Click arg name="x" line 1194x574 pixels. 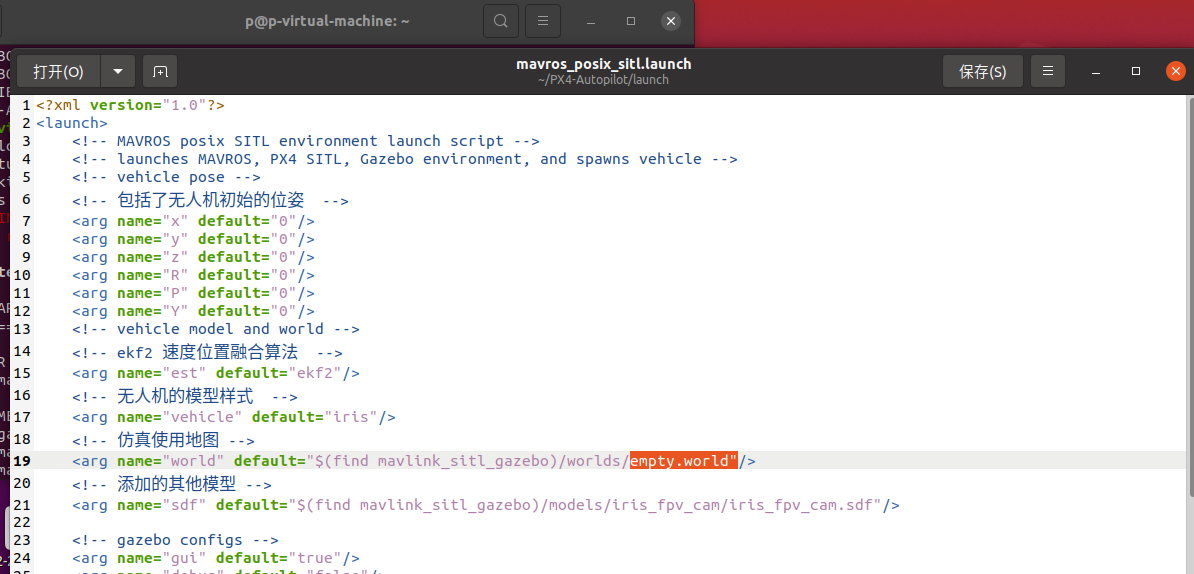[x=193, y=221]
